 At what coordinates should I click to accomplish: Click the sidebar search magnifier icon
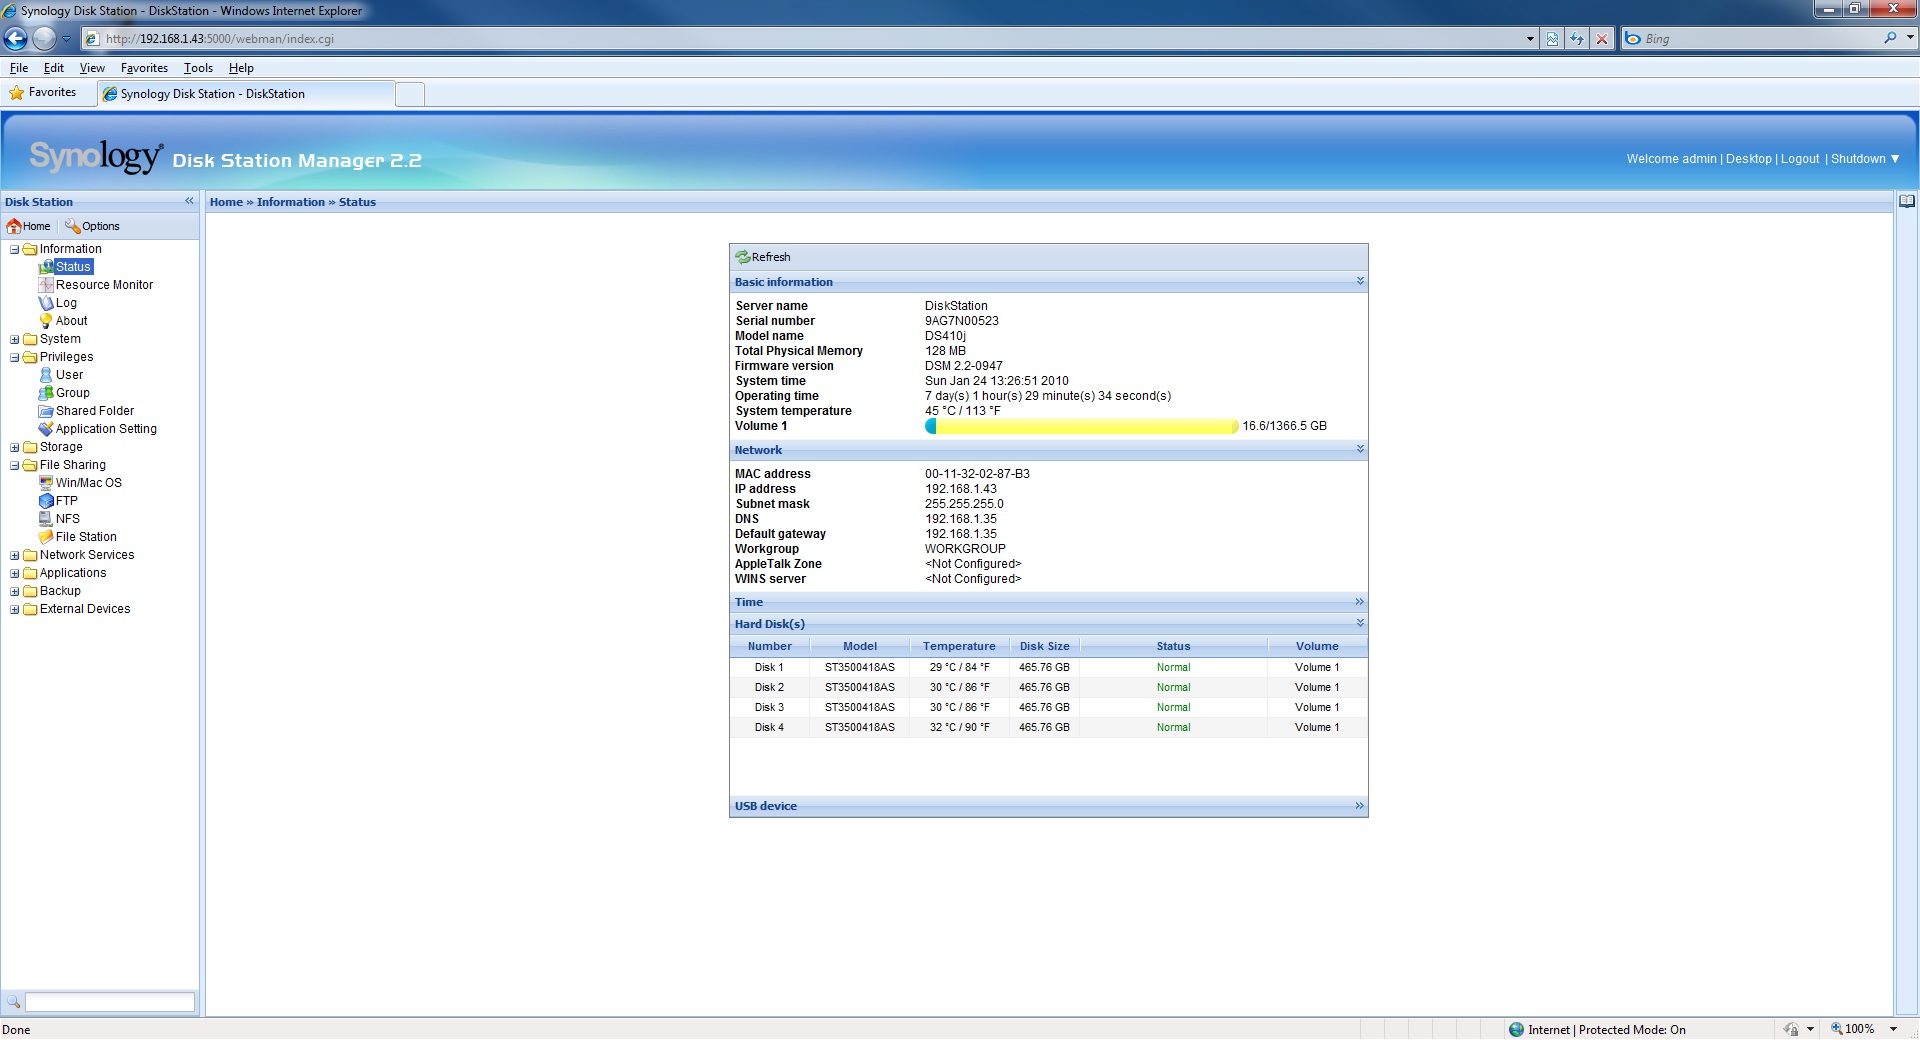(x=13, y=1002)
